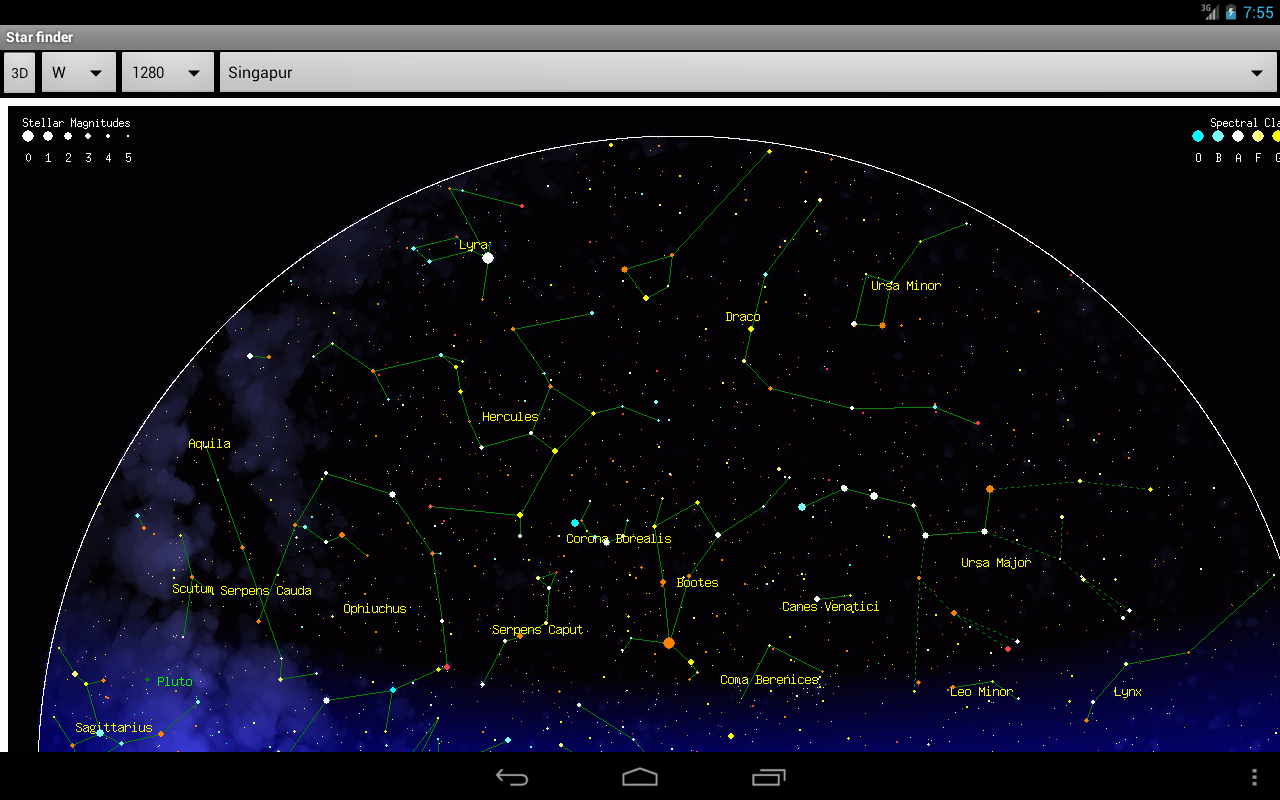This screenshot has width=1280, height=800.
Task: Select the large orange star below Bootes
Action: pyautogui.click(x=669, y=643)
